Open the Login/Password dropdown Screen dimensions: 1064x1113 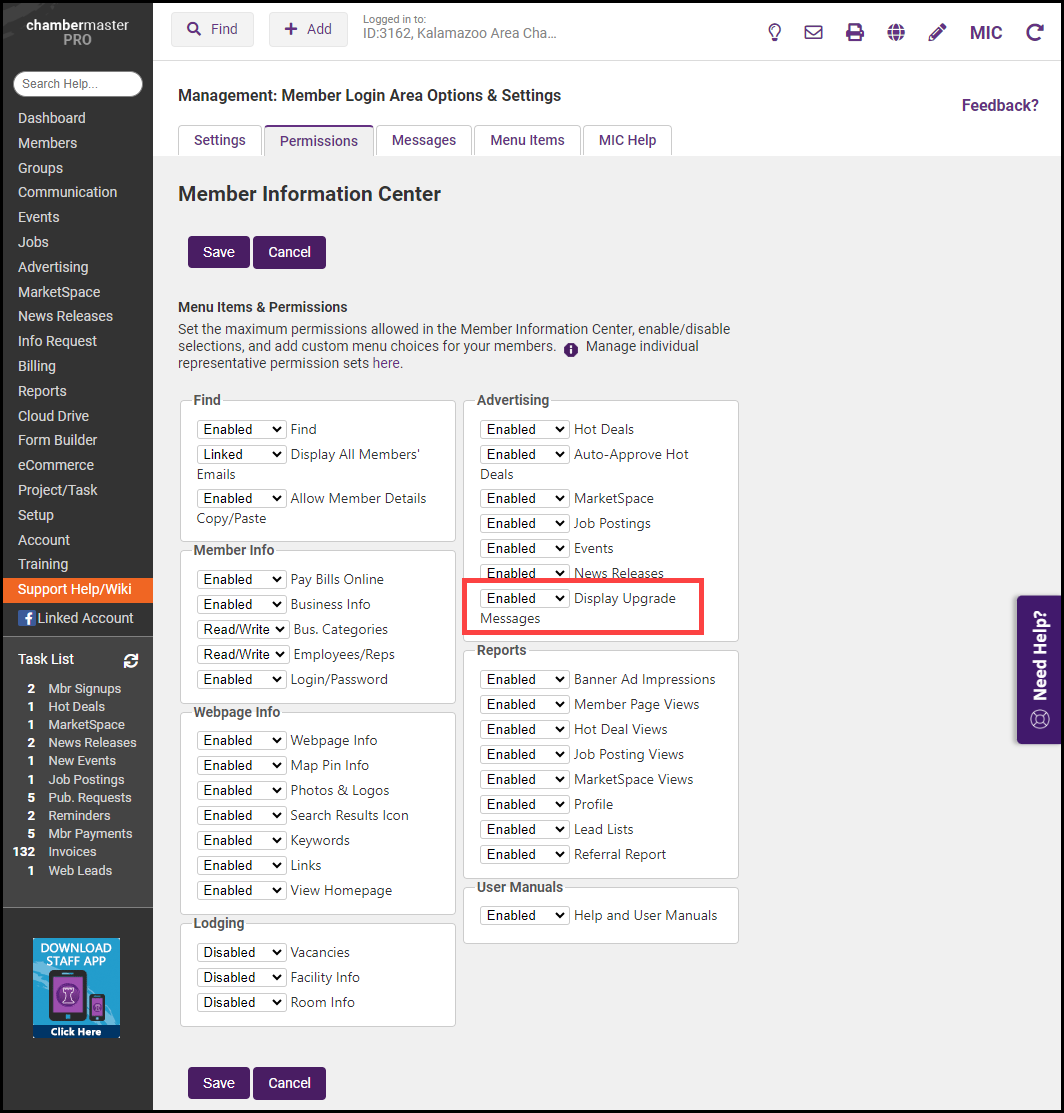tap(241, 679)
